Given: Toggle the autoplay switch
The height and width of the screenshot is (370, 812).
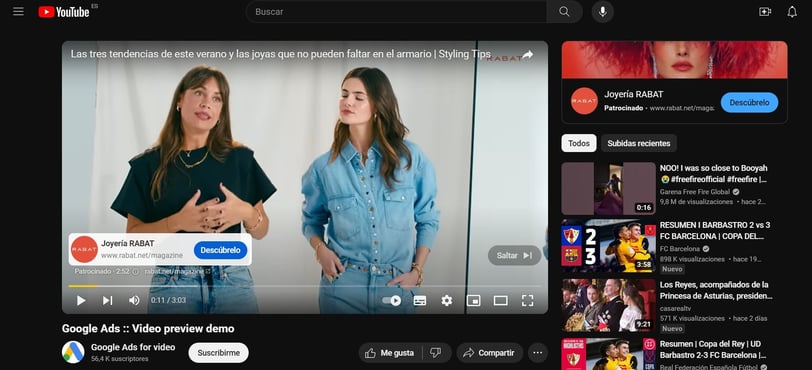Looking at the screenshot, I should (x=392, y=301).
